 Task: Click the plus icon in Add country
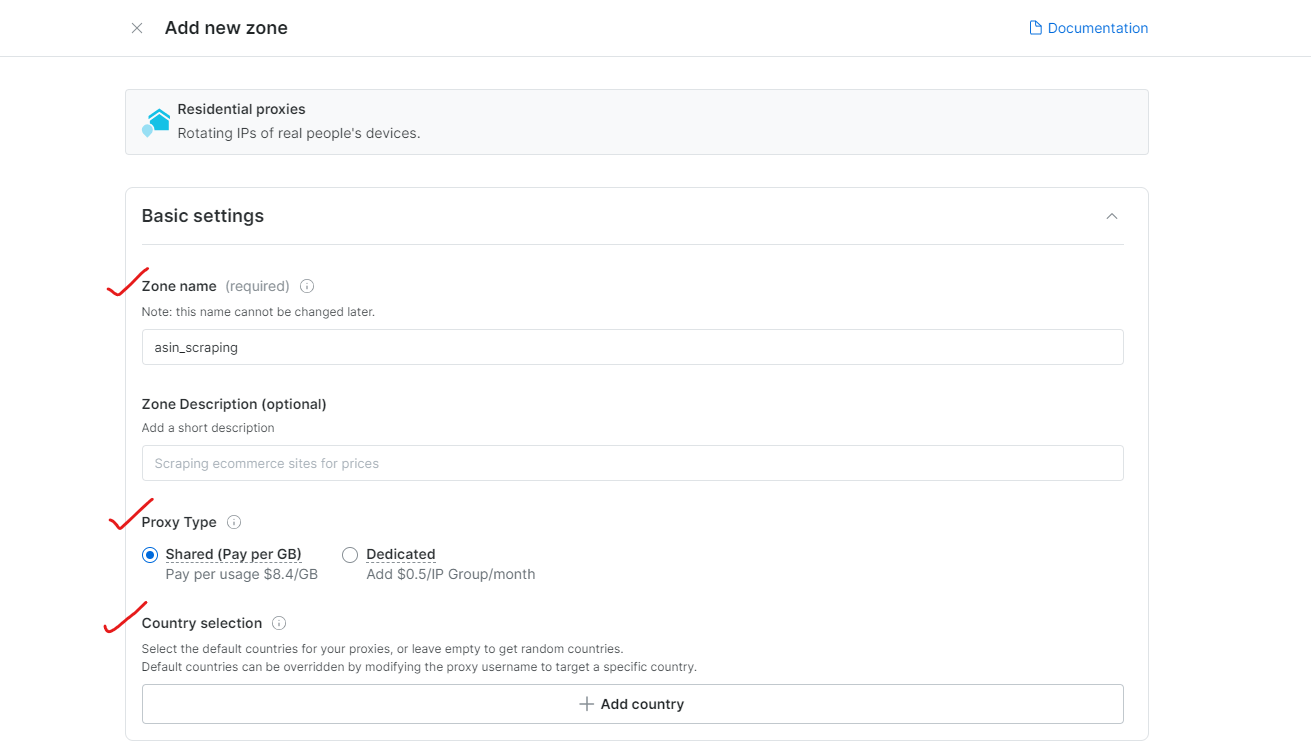587,704
